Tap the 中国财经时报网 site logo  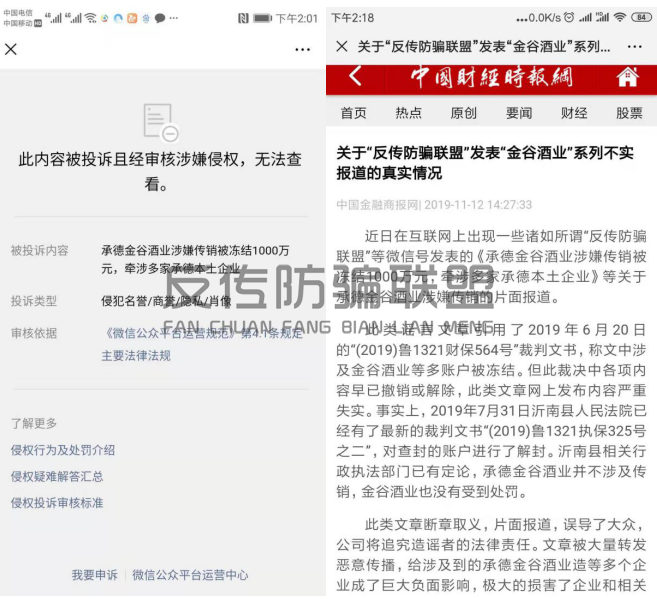(x=489, y=78)
